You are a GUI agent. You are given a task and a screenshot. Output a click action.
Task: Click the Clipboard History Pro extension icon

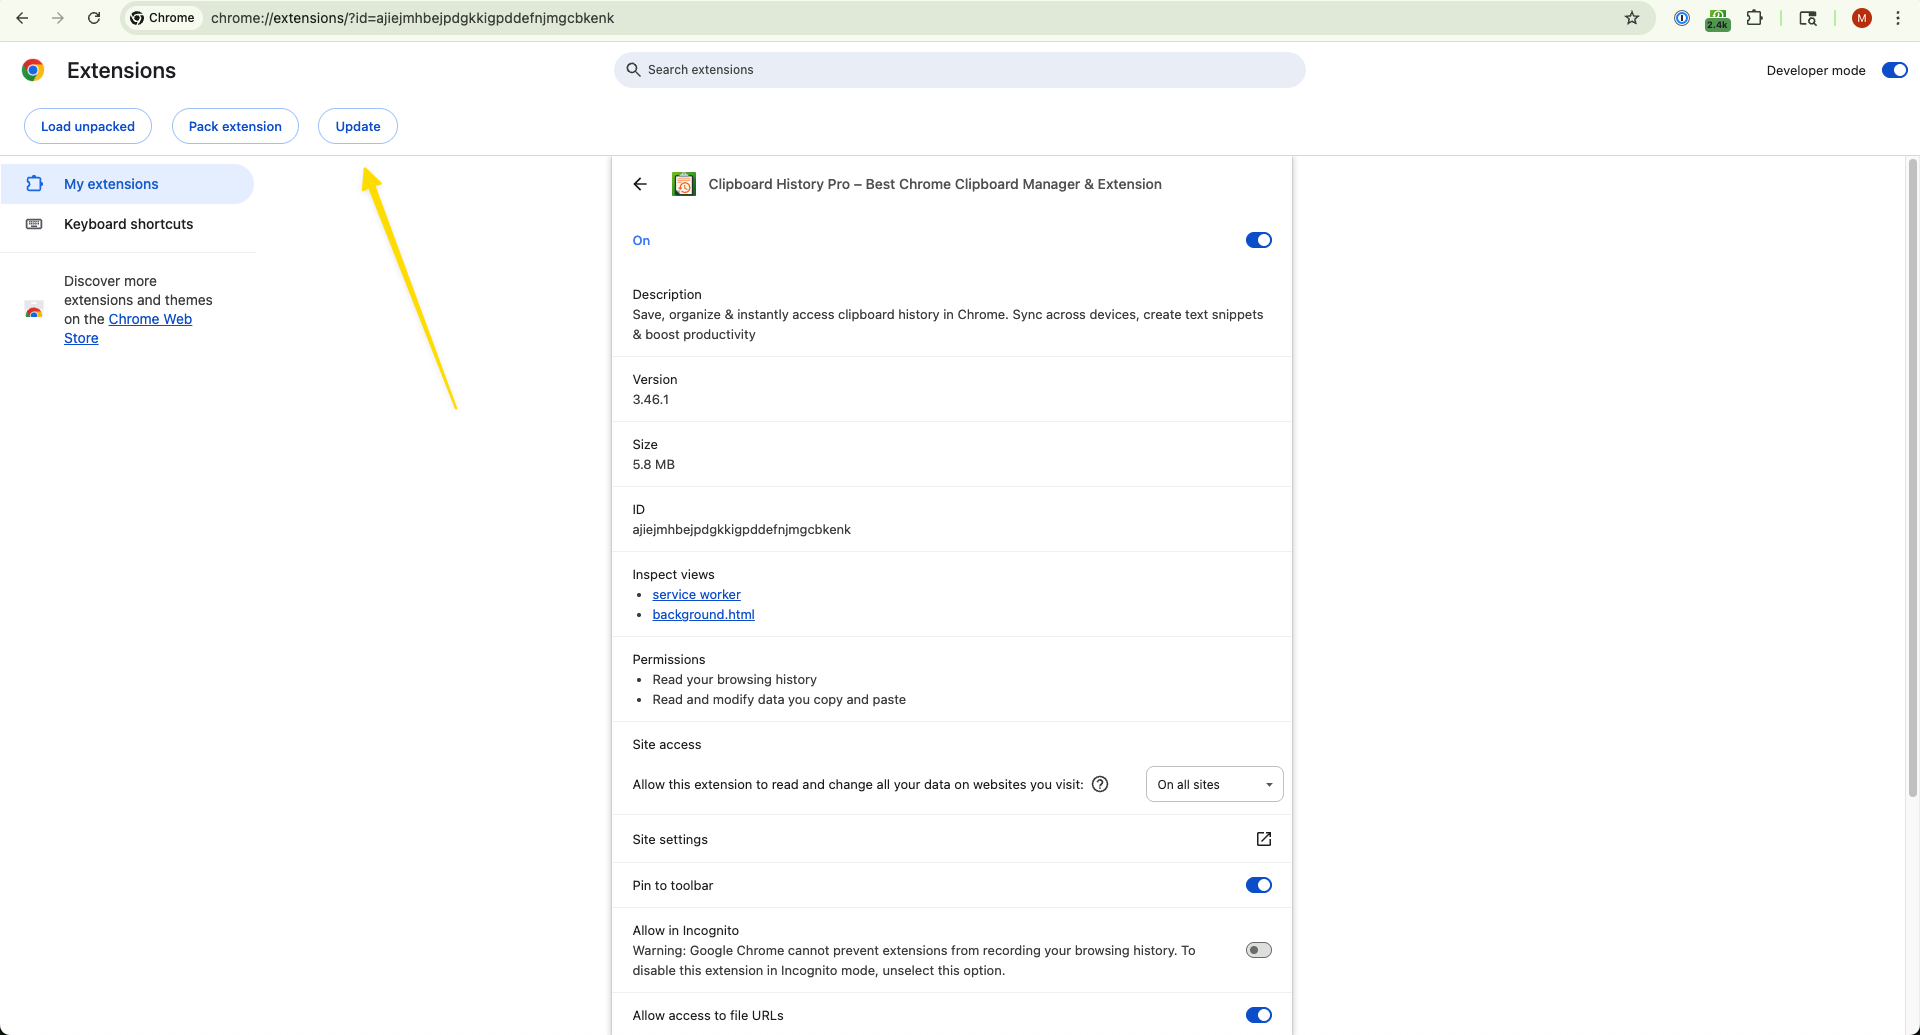click(684, 184)
